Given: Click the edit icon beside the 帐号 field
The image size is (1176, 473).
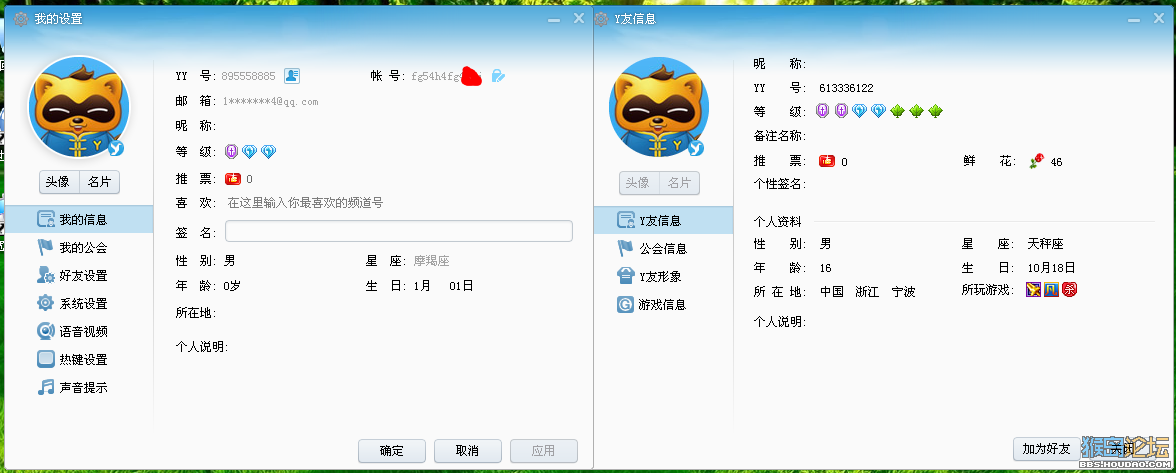Looking at the screenshot, I should coord(498,76).
